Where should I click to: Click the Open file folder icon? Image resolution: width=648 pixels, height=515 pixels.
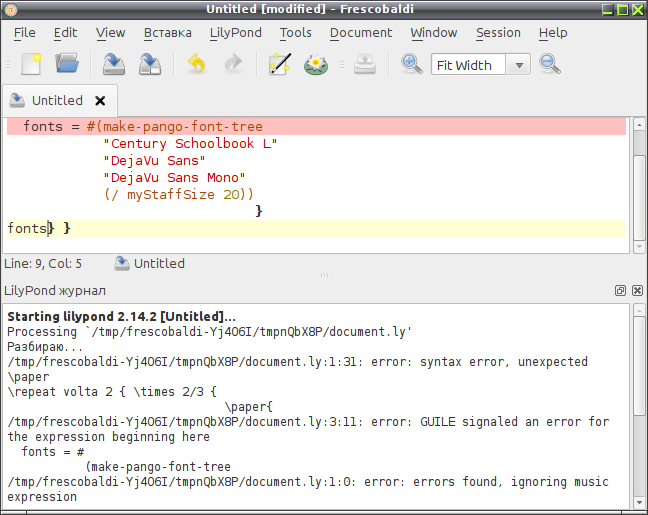67,64
